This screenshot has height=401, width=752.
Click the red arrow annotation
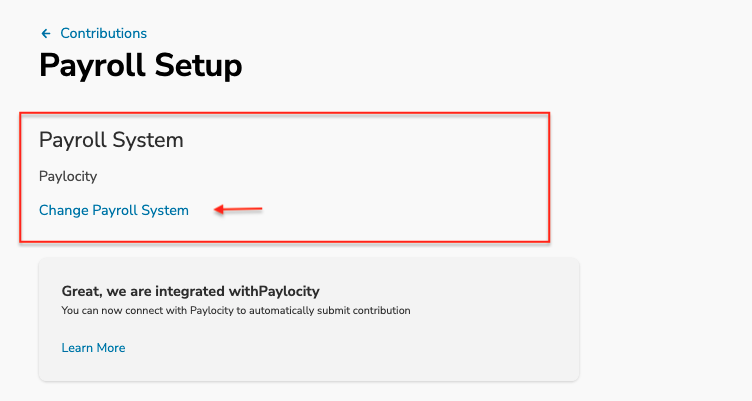(x=238, y=209)
